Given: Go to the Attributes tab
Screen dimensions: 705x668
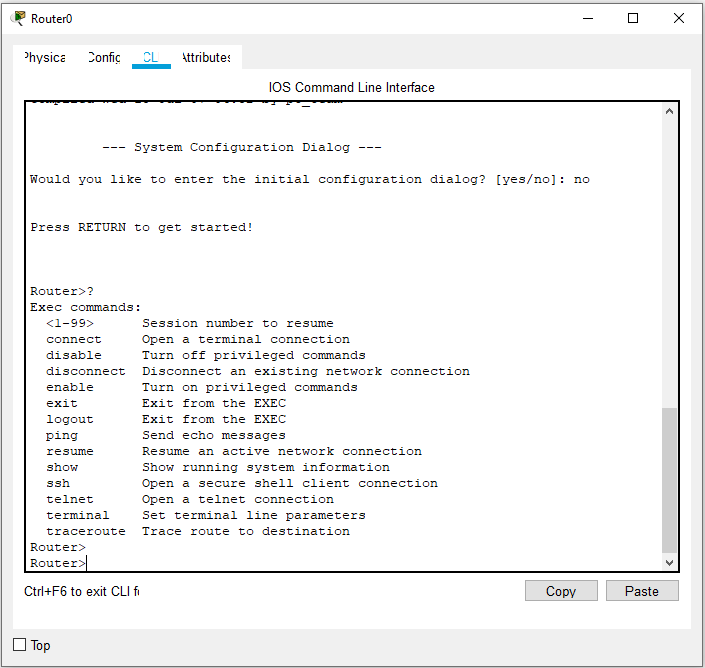Looking at the screenshot, I should pos(205,57).
